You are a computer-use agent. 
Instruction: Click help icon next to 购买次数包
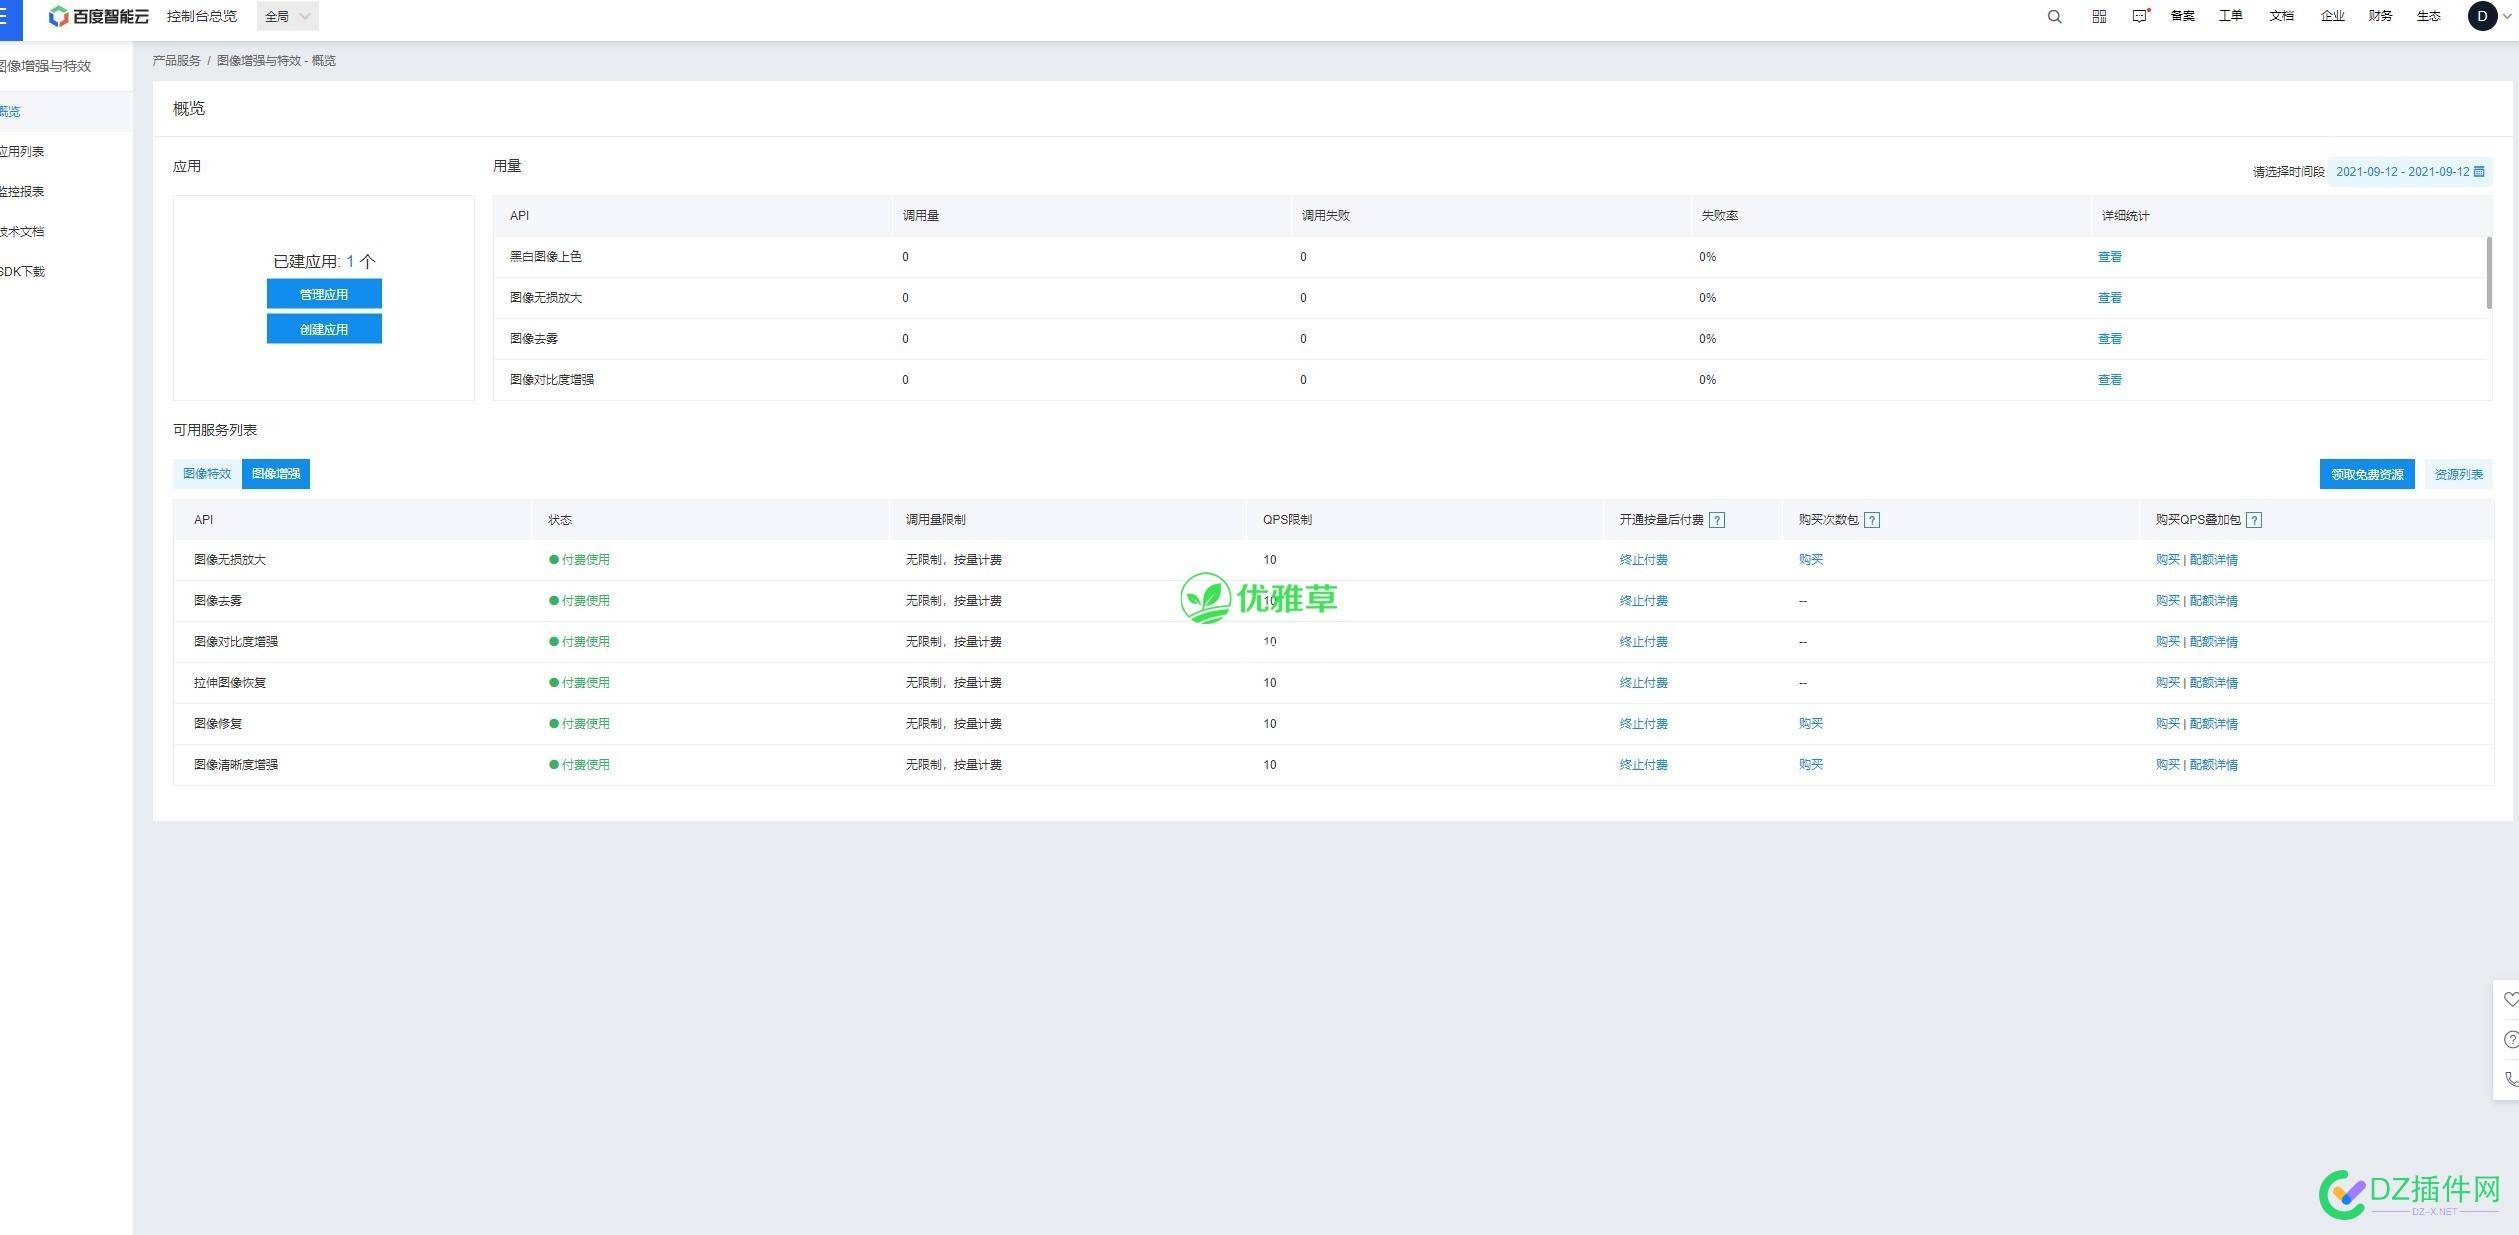coord(1872,520)
